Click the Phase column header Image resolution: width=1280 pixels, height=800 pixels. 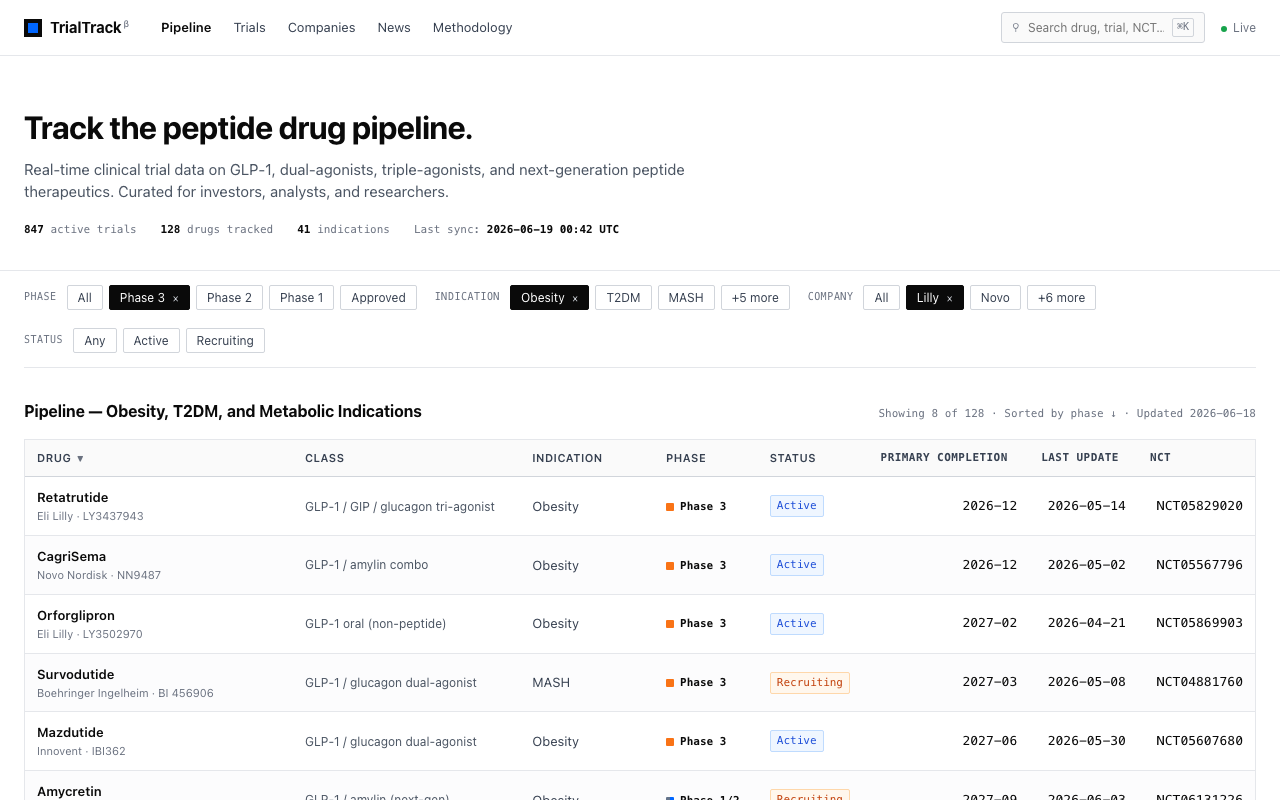coord(686,459)
